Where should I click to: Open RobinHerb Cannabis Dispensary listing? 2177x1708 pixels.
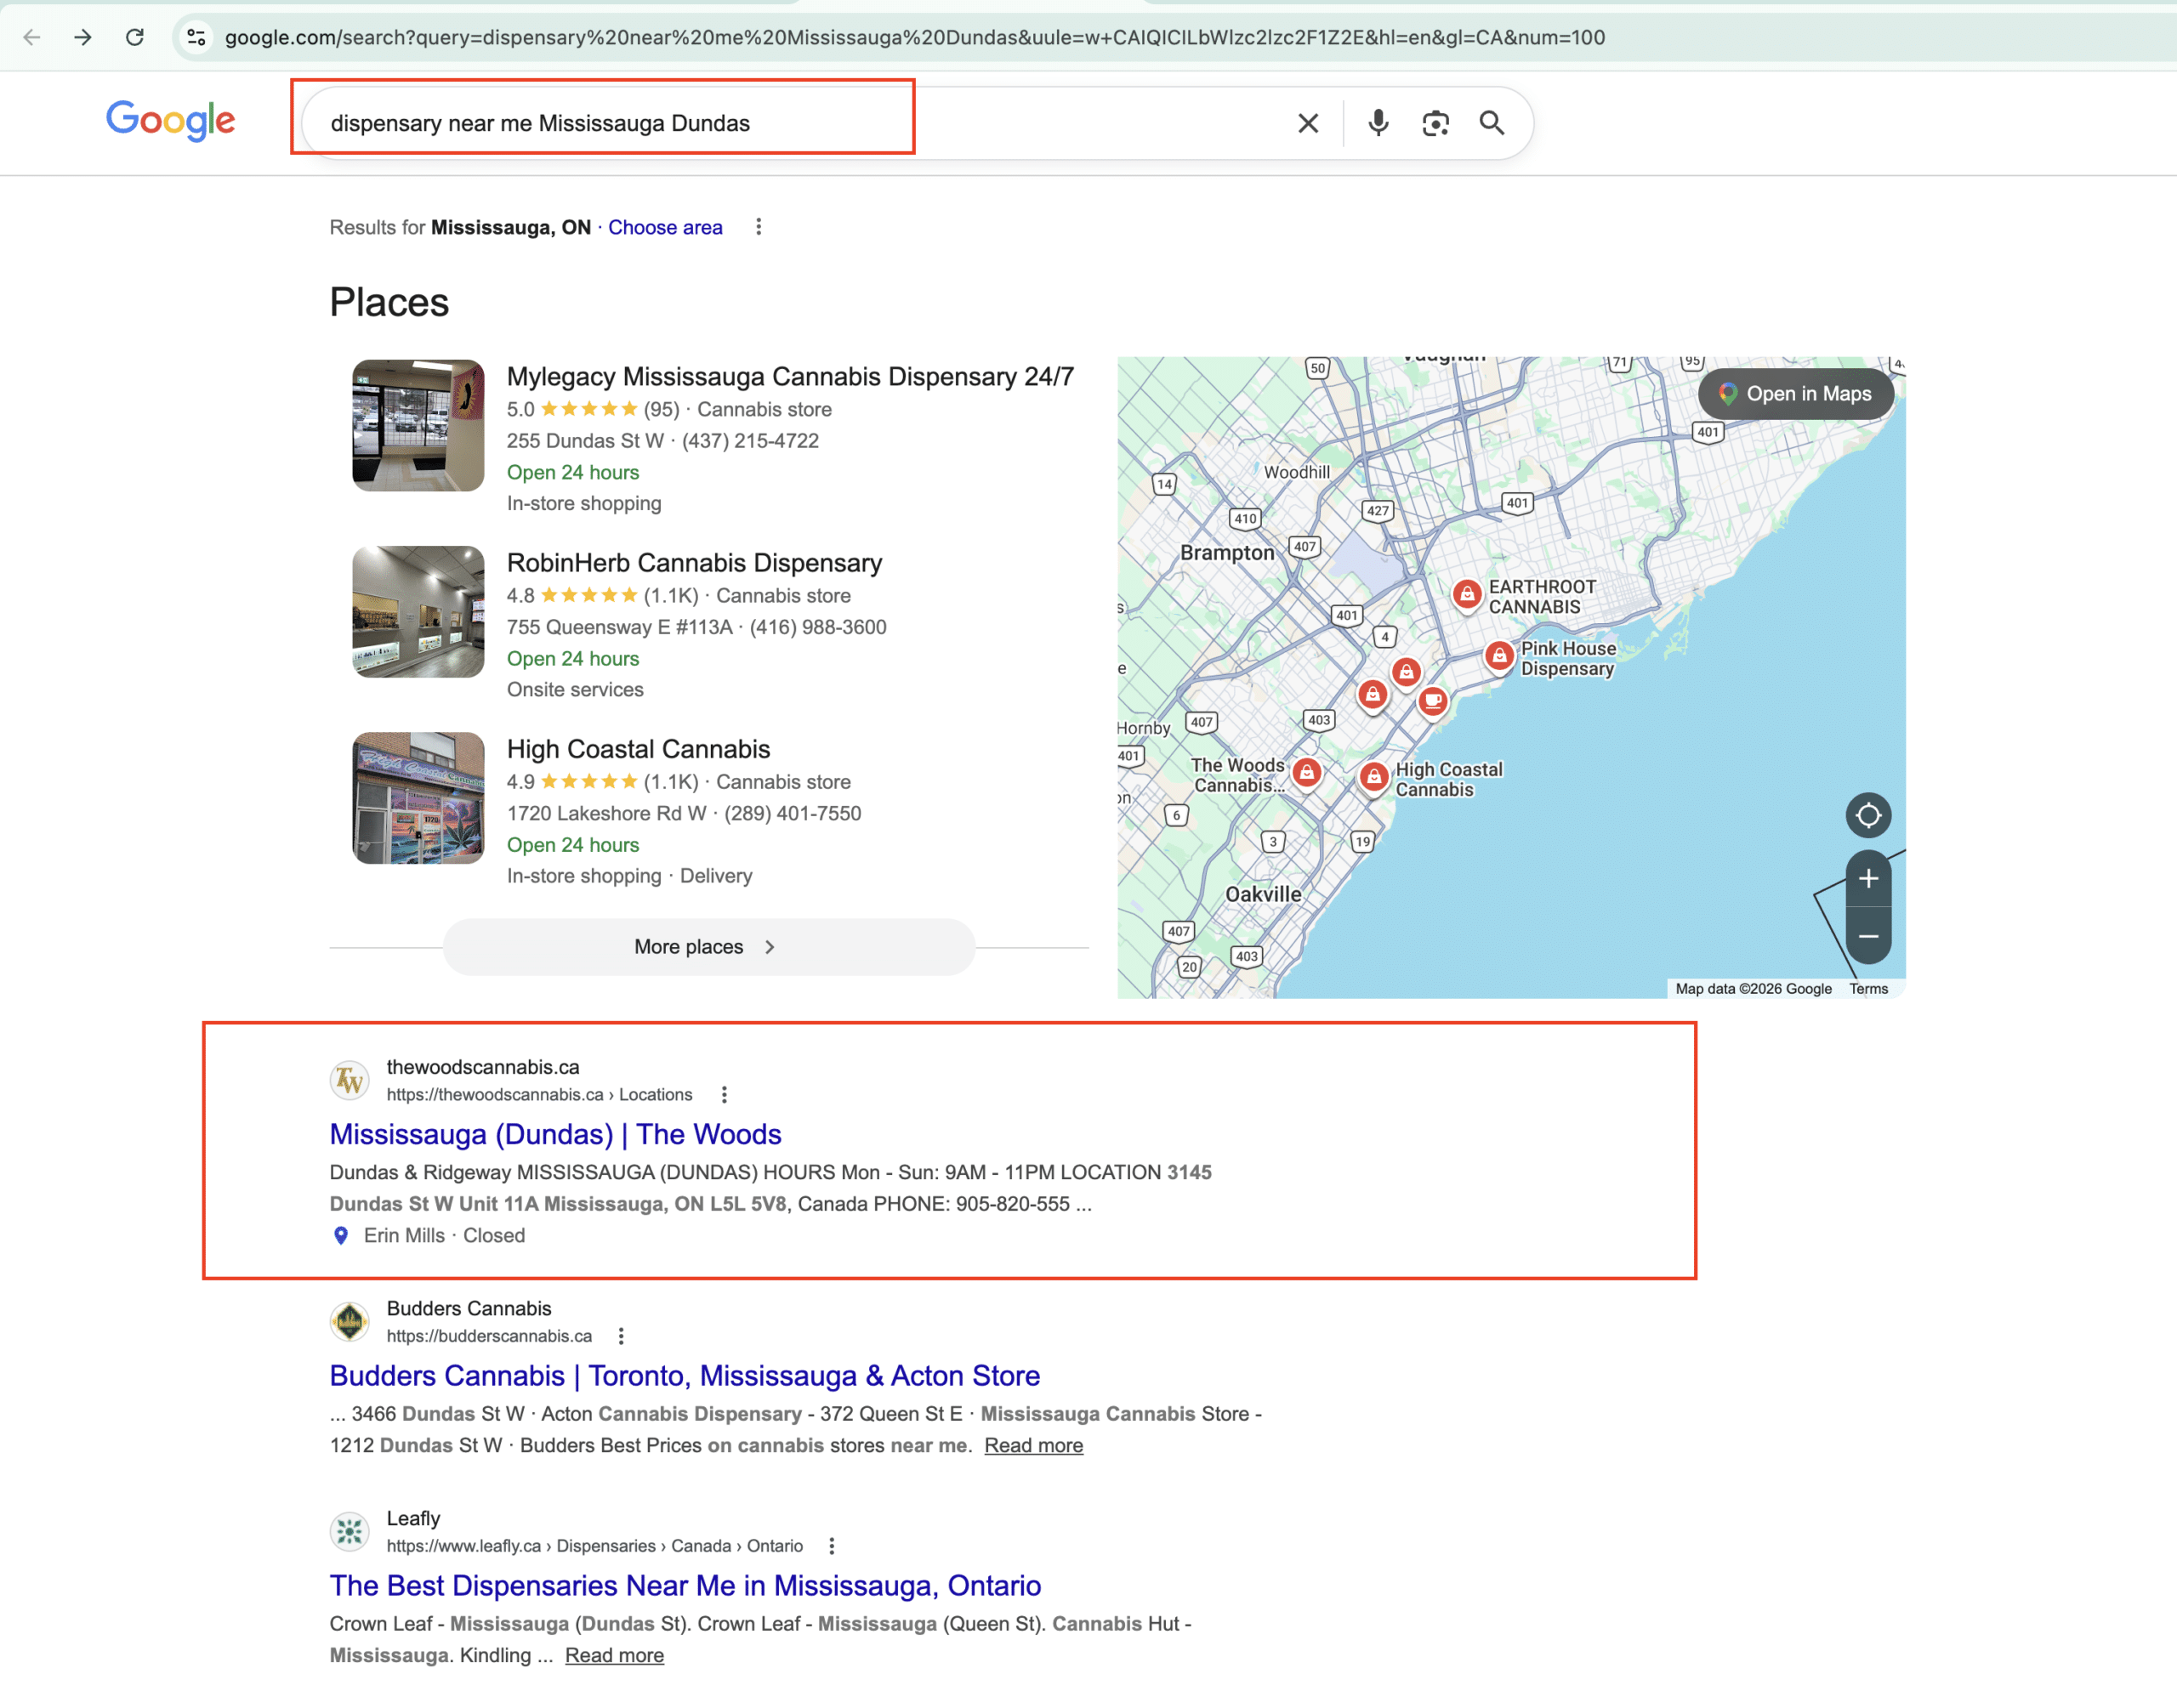694,562
